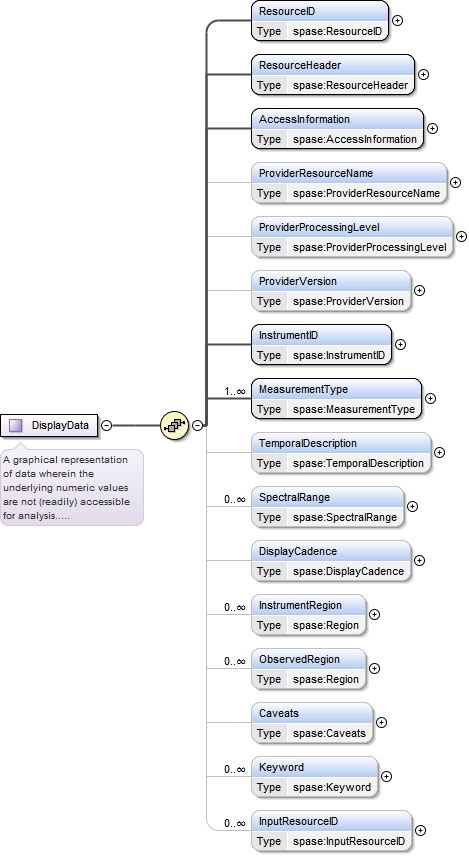Click the 0..∞ cardinality beside Keyword

tap(235, 770)
